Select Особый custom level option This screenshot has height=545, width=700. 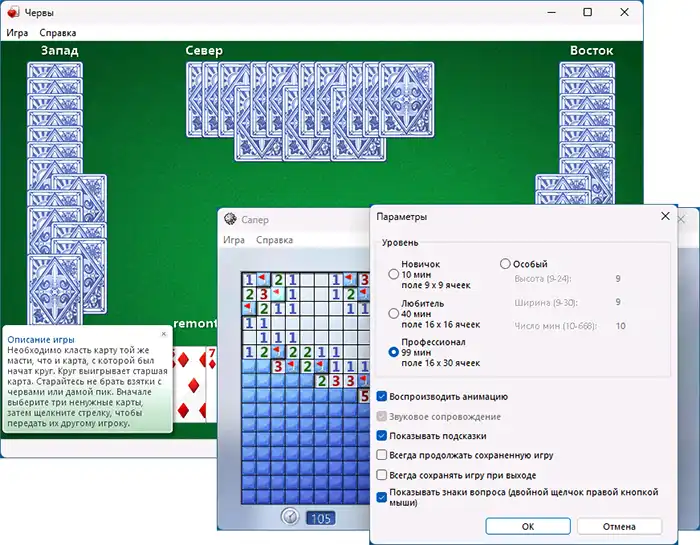pyautogui.click(x=505, y=264)
